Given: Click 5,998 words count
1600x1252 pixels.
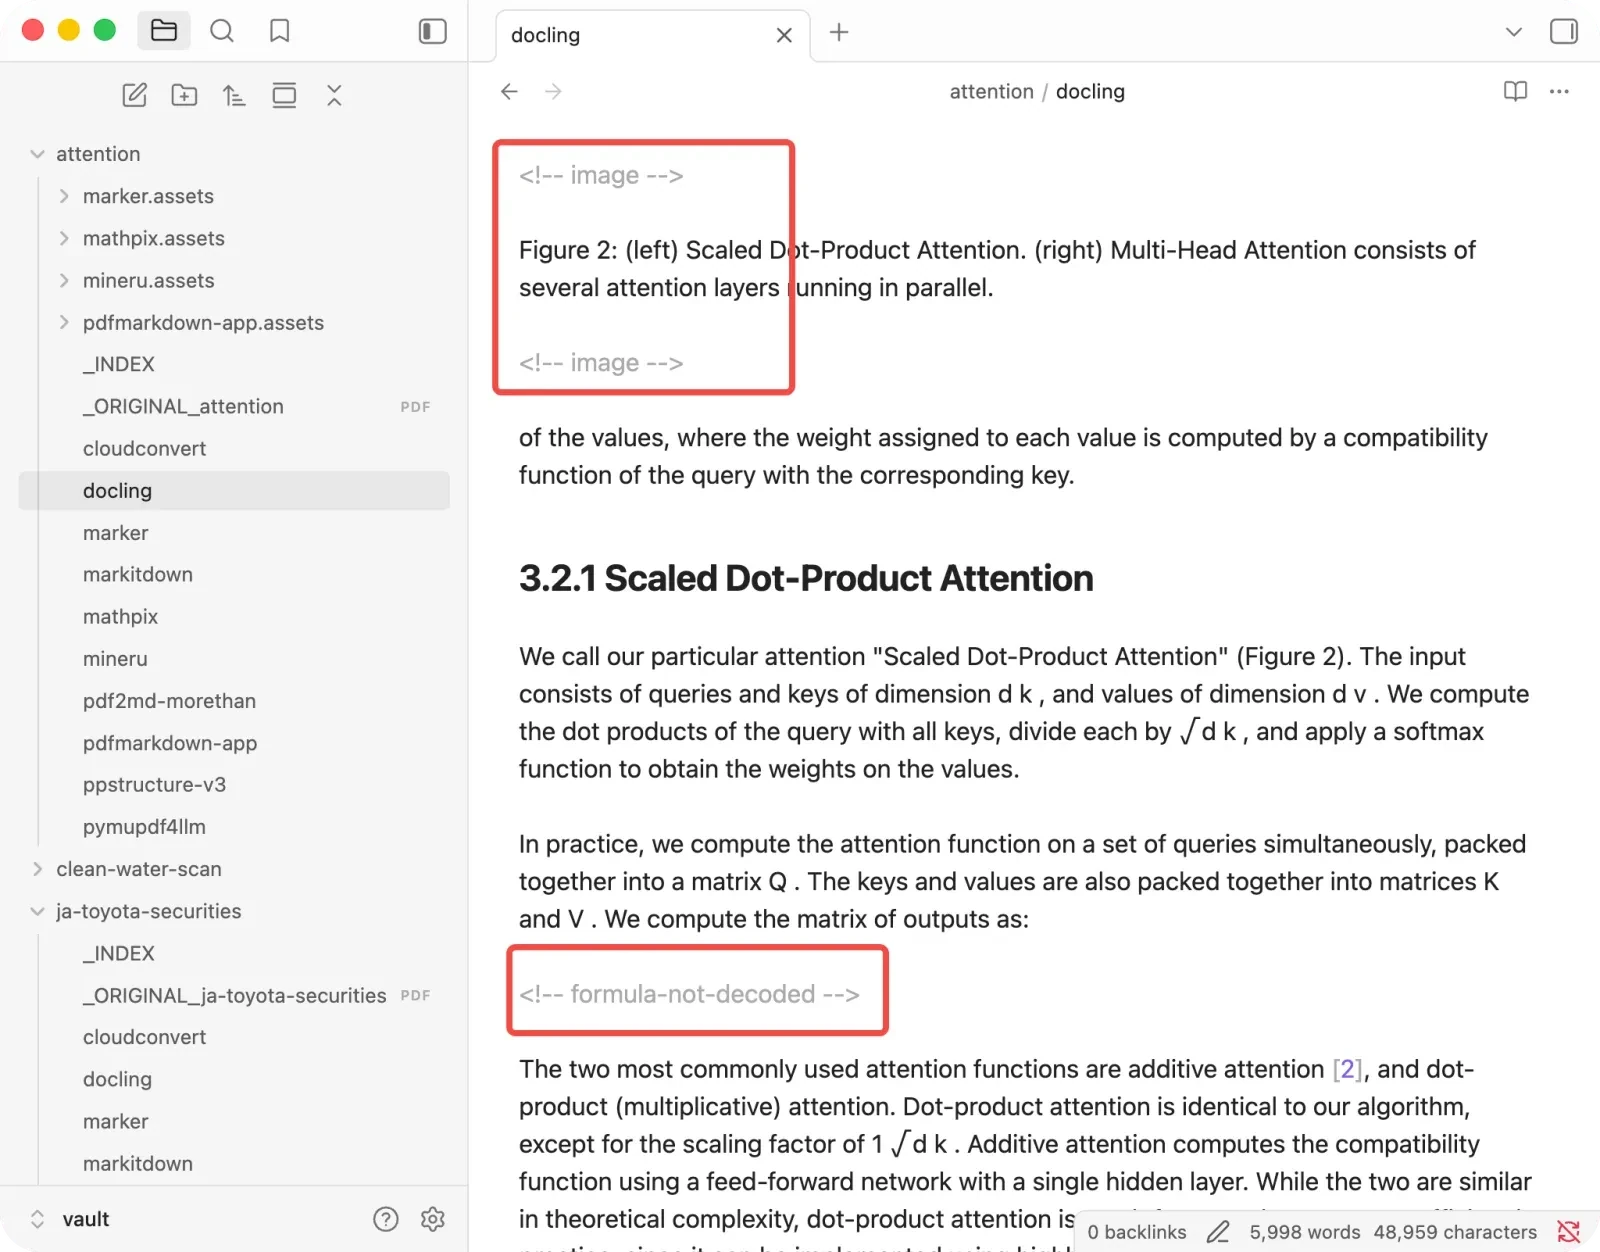Looking at the screenshot, I should pyautogui.click(x=1305, y=1232).
